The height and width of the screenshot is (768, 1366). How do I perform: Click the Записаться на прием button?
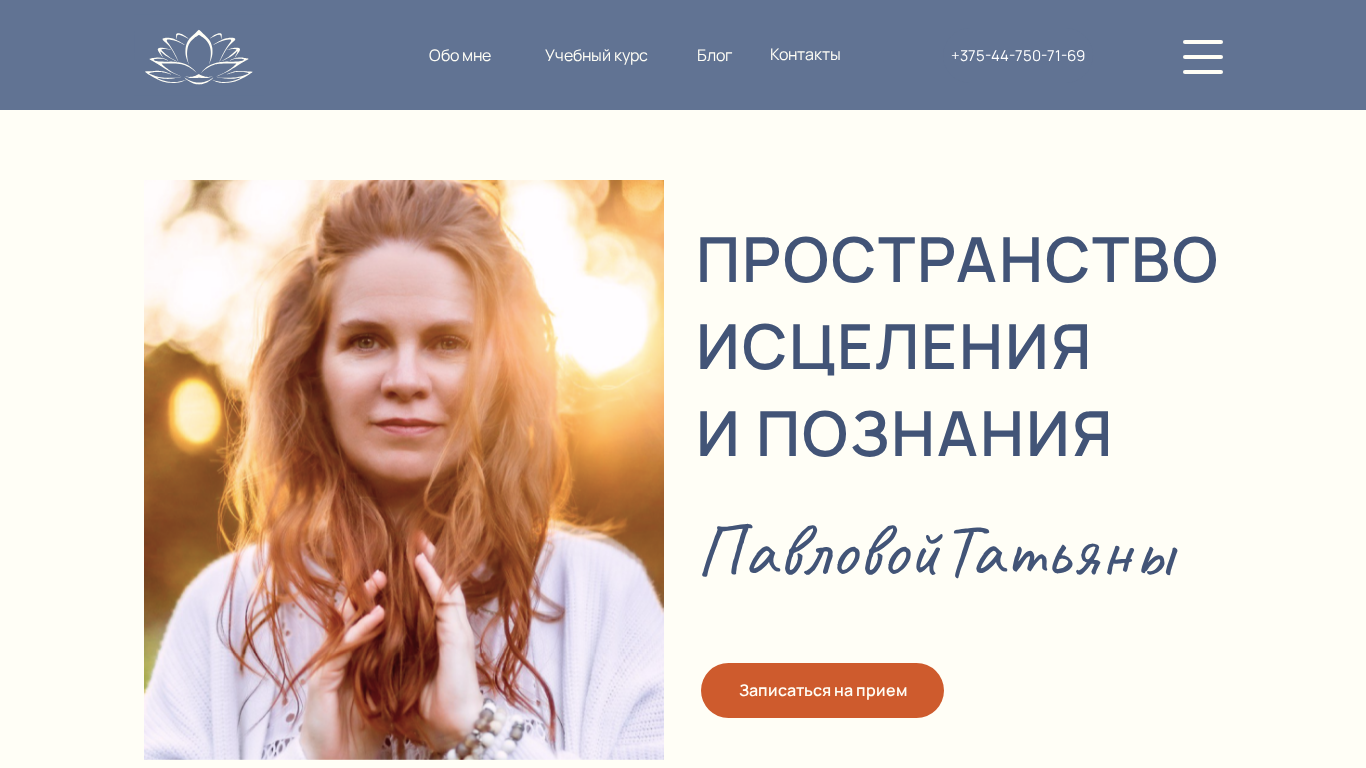coord(822,690)
